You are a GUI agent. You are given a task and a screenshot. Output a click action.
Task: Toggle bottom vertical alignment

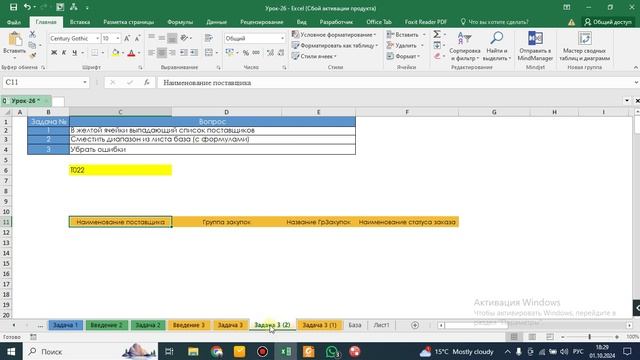pyautogui.click(x=172, y=38)
